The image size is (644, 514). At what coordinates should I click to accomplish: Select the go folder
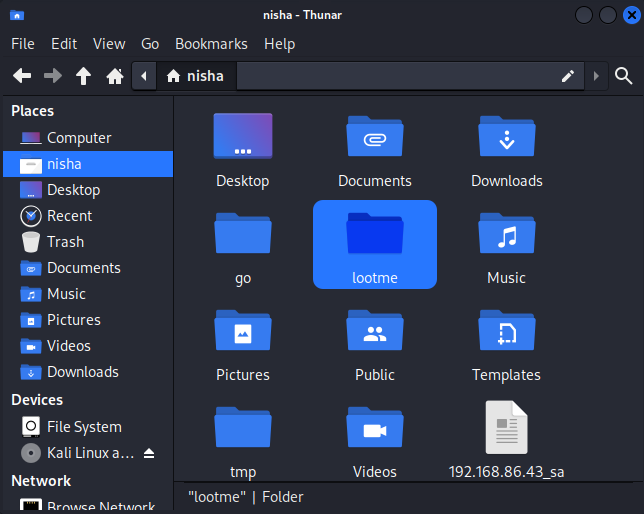[243, 244]
